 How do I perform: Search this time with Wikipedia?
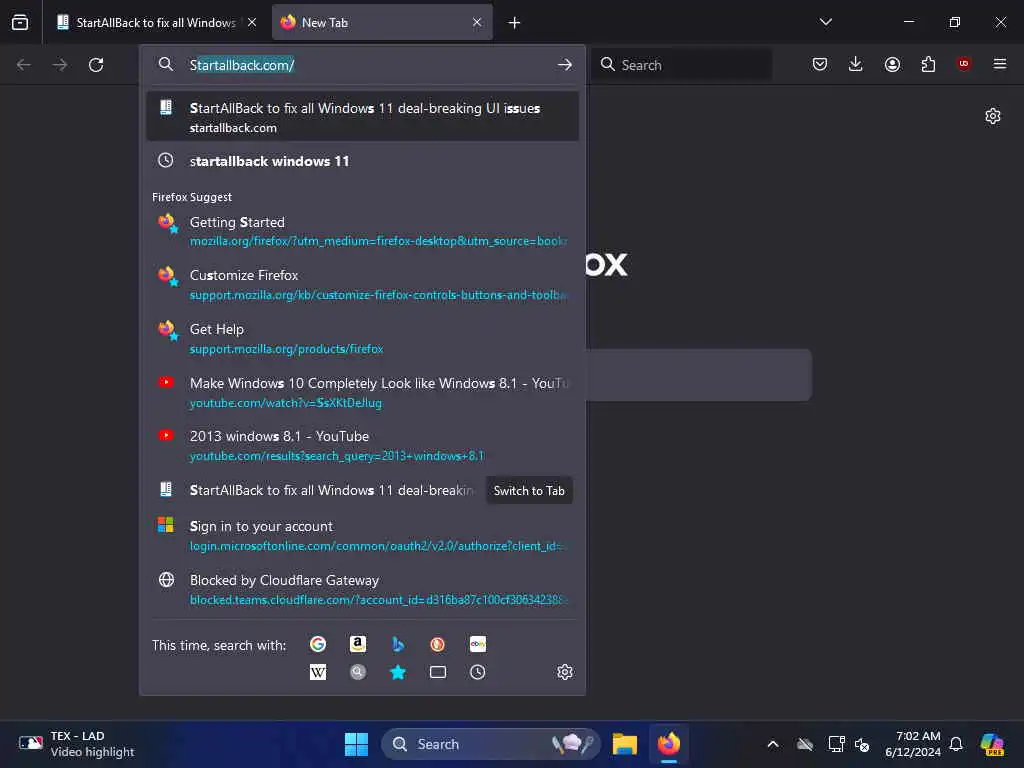point(318,672)
